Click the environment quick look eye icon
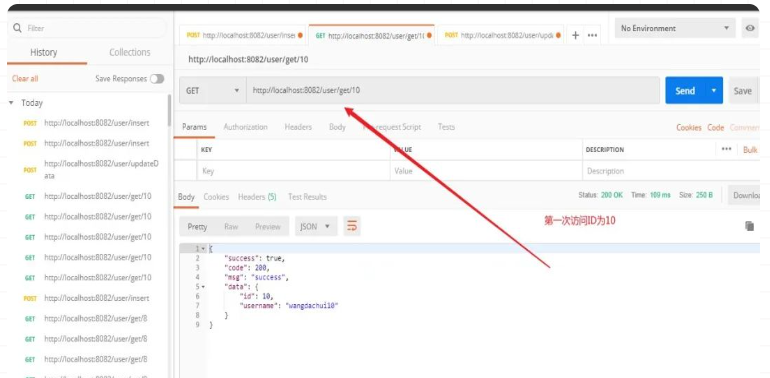Viewport: 770px width, 378px height. click(750, 28)
